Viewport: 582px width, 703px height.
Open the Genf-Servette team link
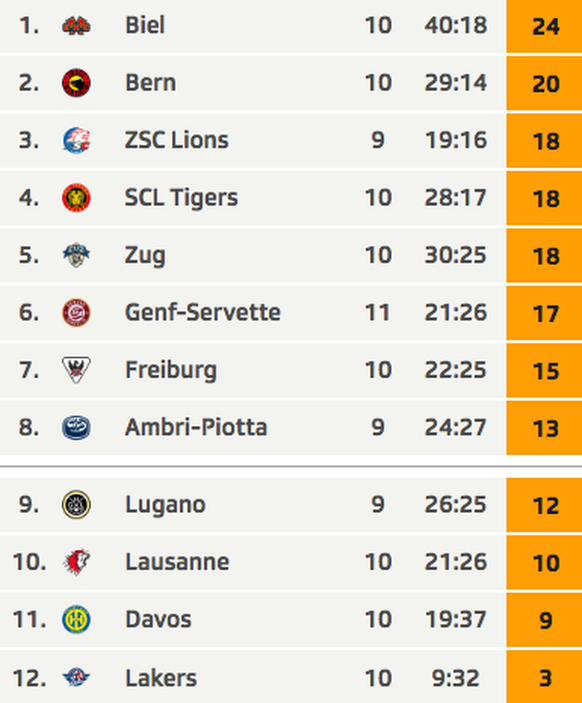click(203, 312)
